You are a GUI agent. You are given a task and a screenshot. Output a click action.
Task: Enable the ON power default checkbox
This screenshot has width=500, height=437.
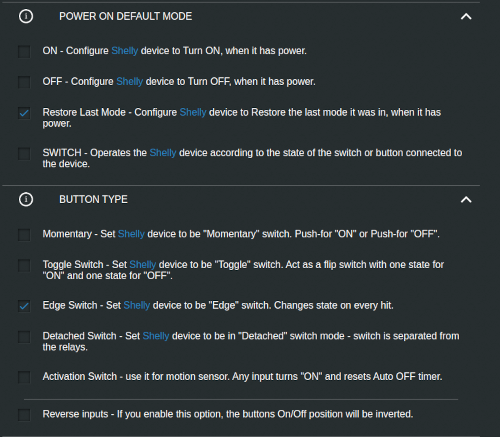24,52
